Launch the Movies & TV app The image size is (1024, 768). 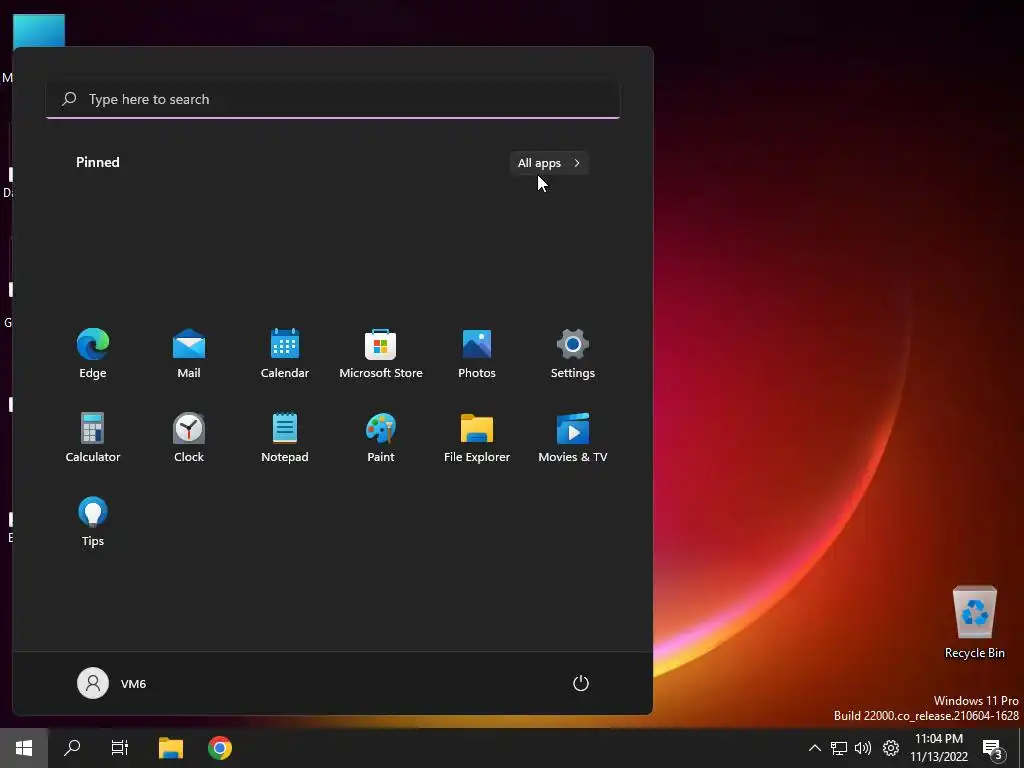573,437
